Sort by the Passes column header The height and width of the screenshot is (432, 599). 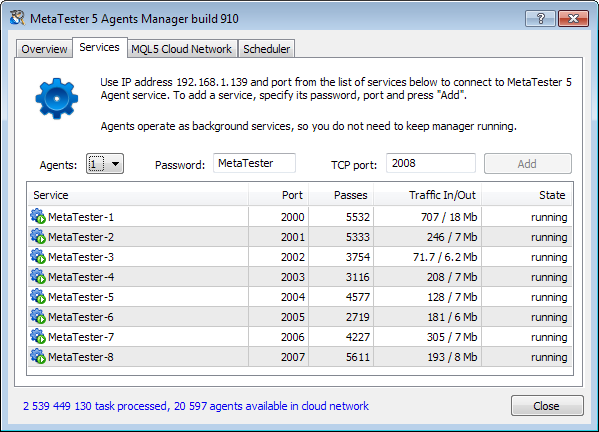(x=341, y=195)
